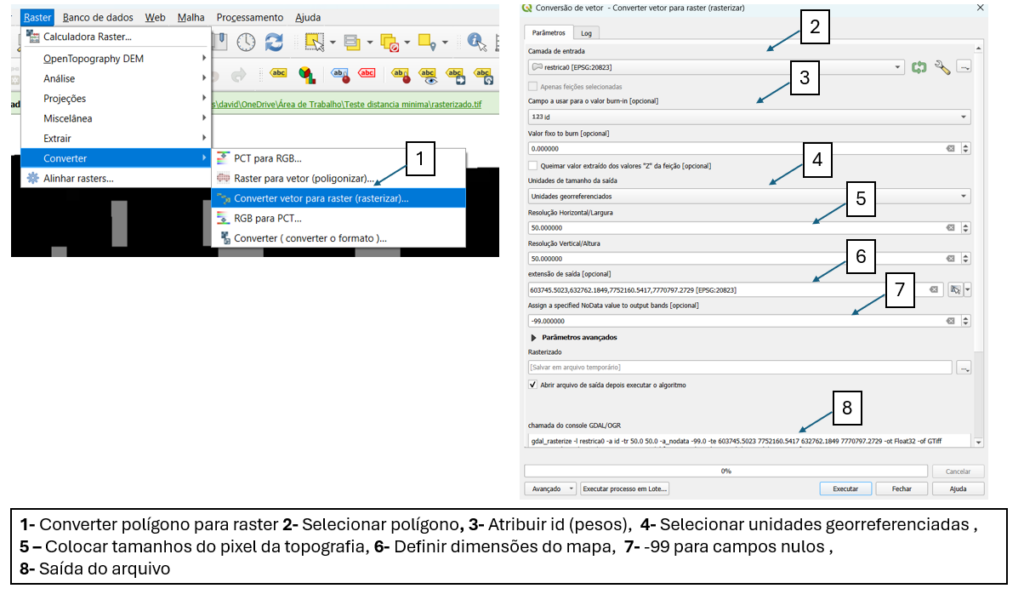Open advanced options with the wrench icon
This screenshot has width=1024, height=600.
(941, 68)
